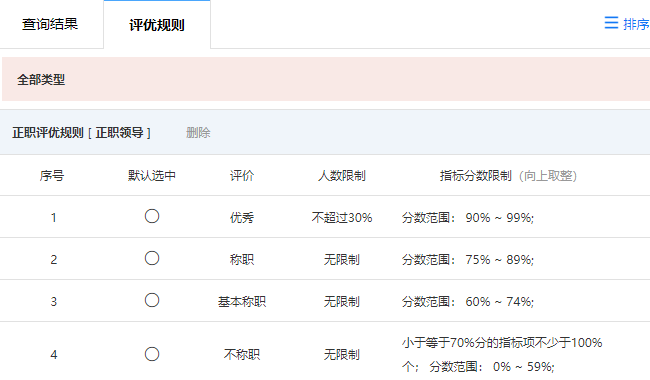This screenshot has width=650, height=380.
Task: Click the 小于等于70%分 rule text
Action: click(x=502, y=354)
